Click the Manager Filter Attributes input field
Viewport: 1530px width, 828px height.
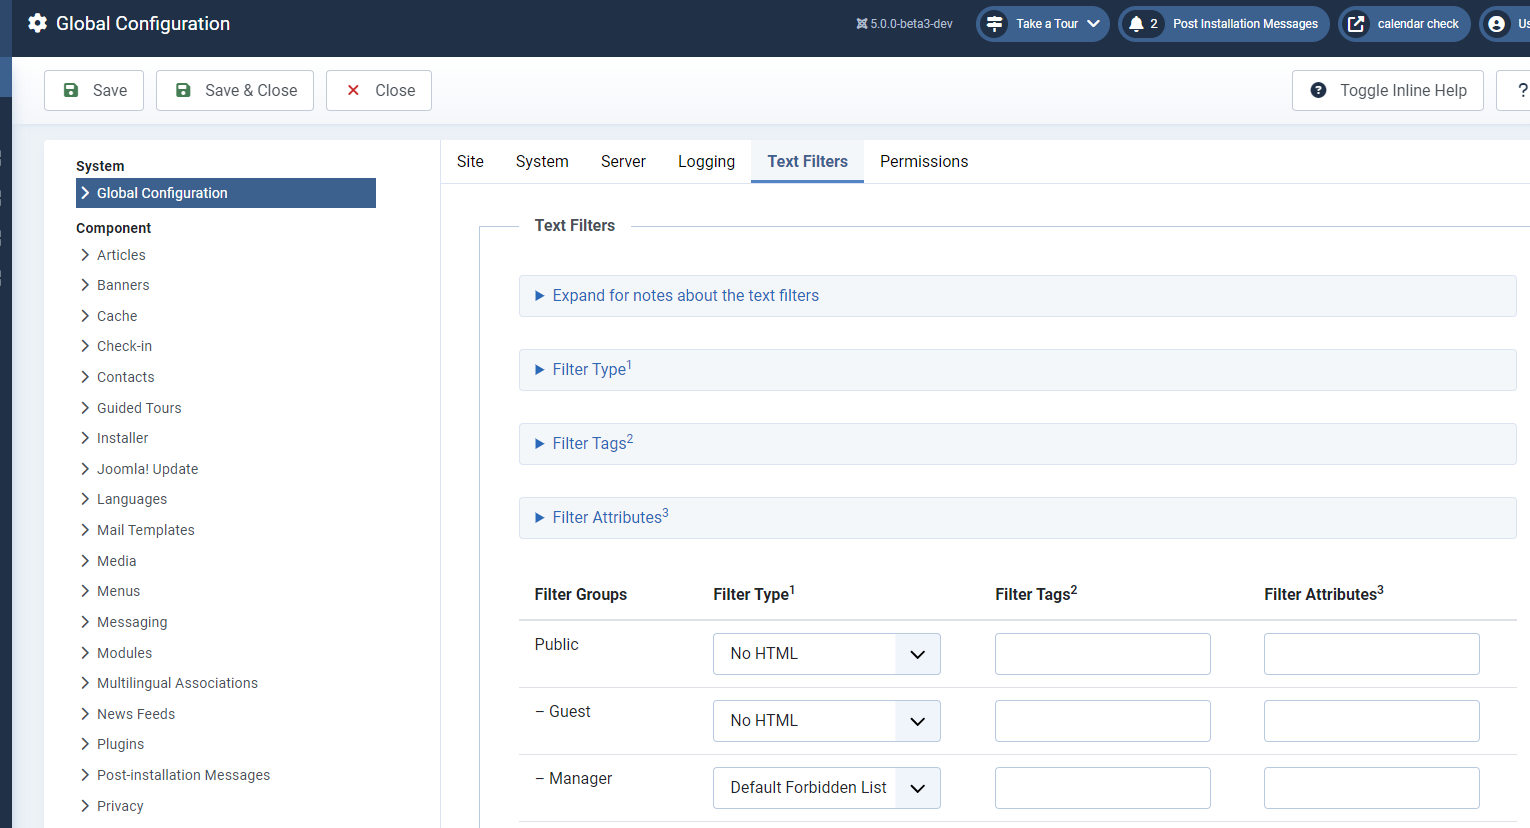[1372, 788]
